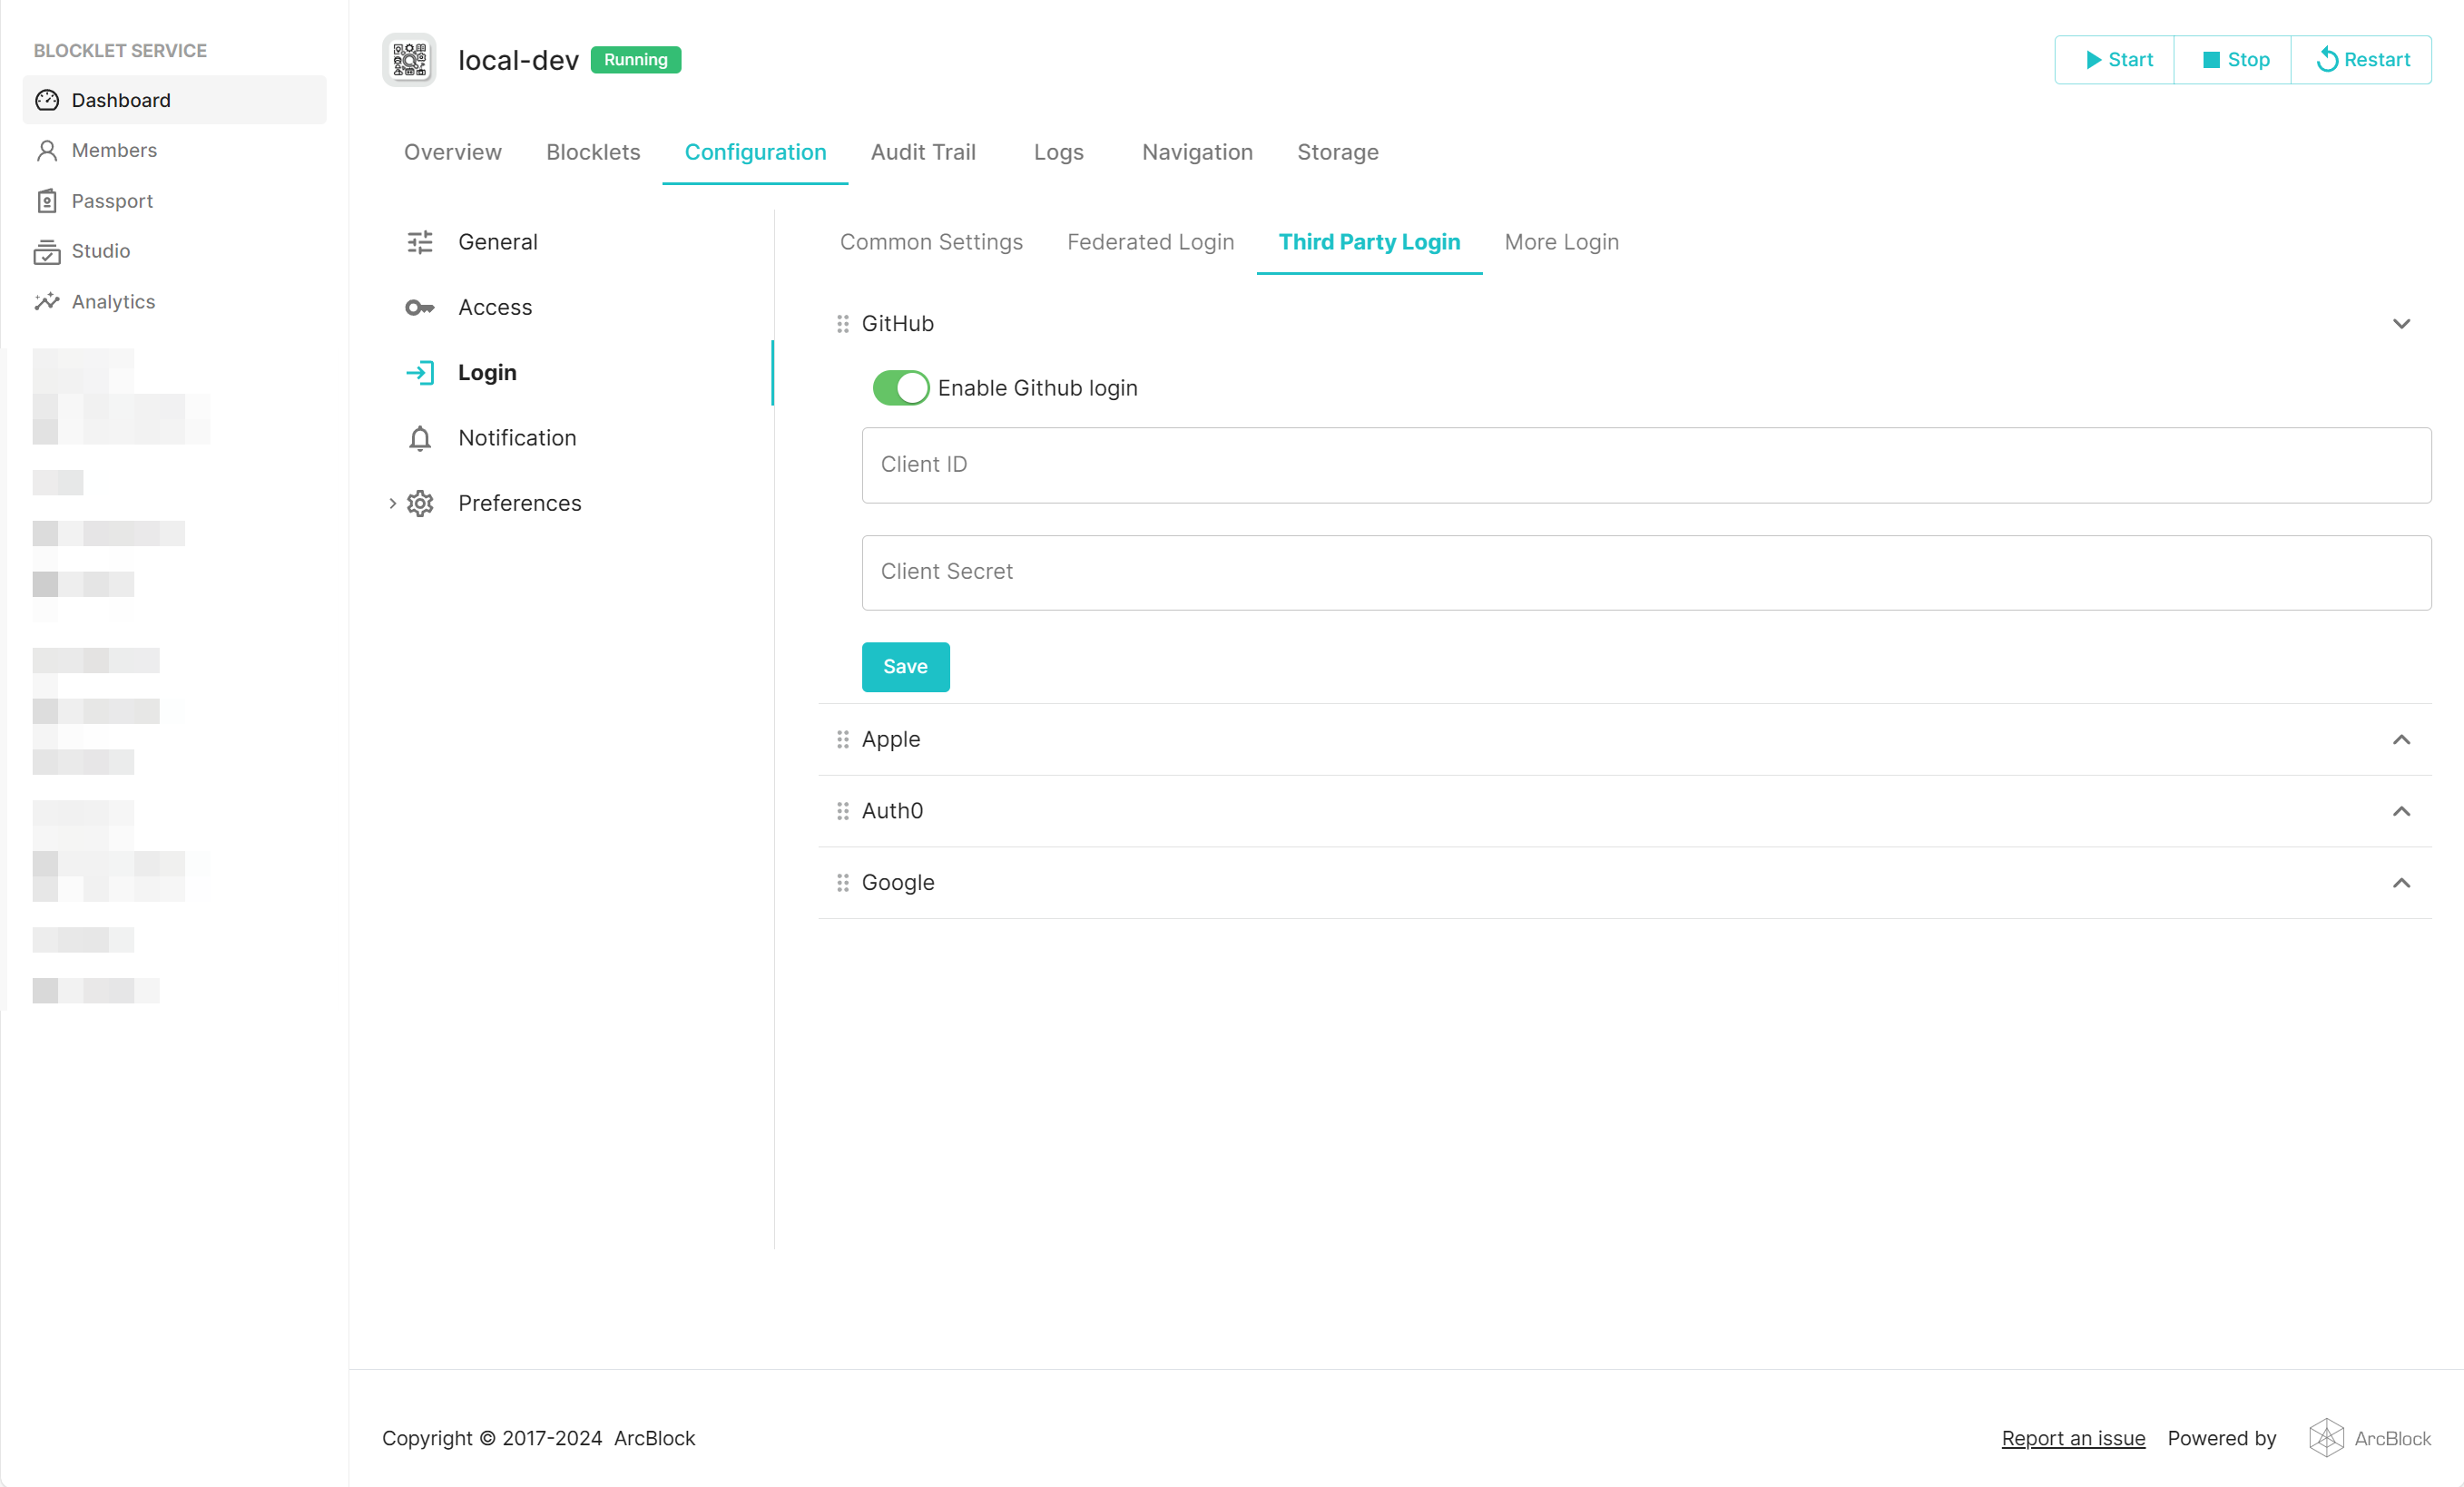Viewport: 2464px width, 1487px height.
Task: Open the Report an issue link
Action: (x=2072, y=1438)
